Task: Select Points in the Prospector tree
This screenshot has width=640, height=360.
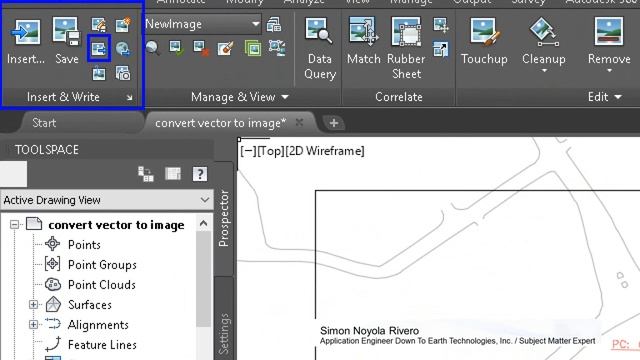Action: coord(84,244)
